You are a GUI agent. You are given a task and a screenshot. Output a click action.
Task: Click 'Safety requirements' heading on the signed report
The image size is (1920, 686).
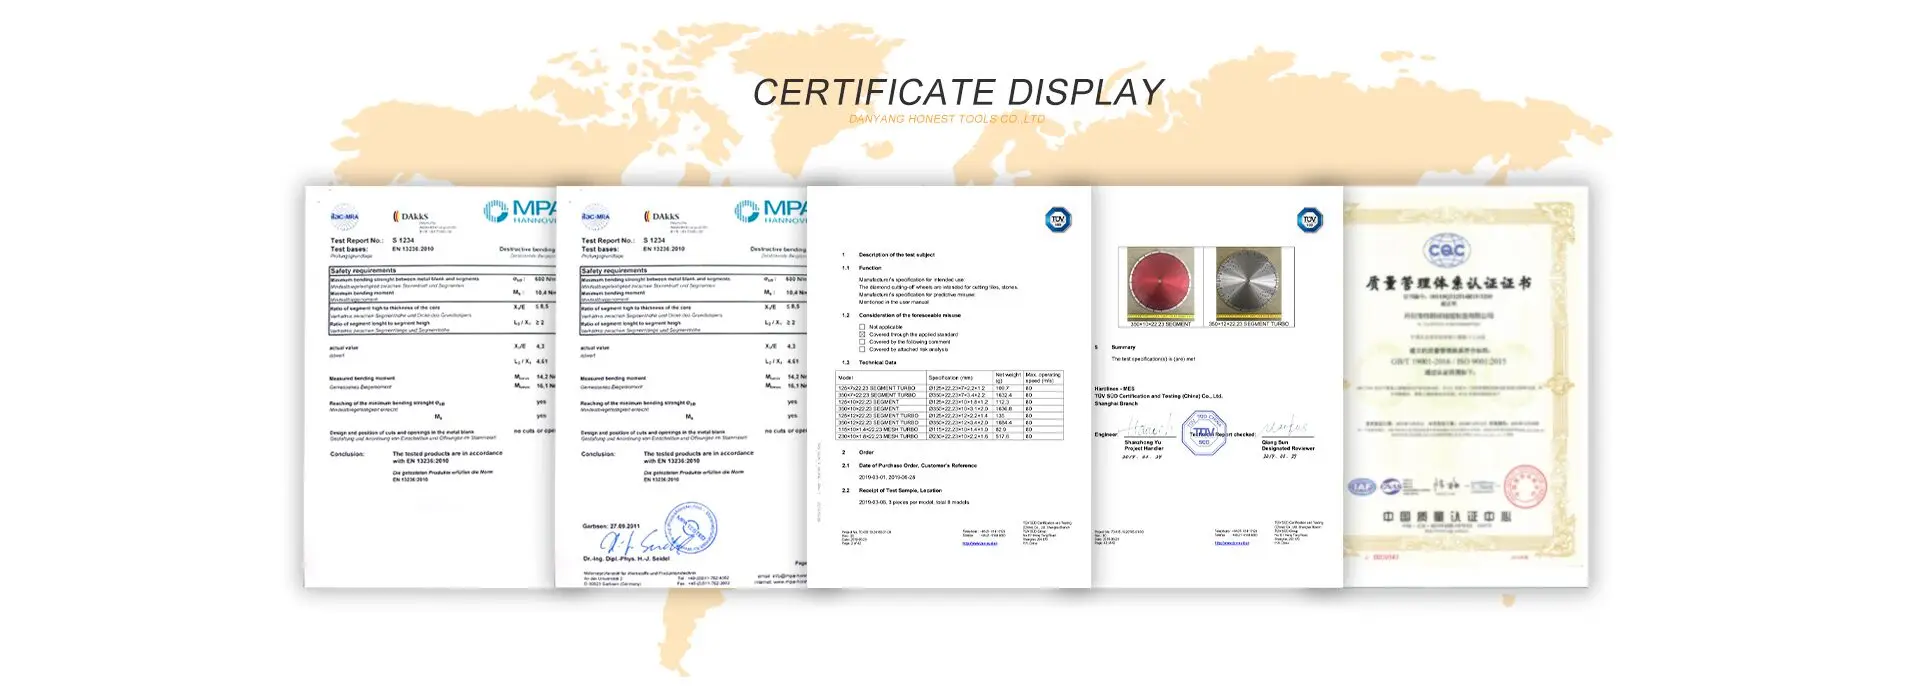click(614, 271)
